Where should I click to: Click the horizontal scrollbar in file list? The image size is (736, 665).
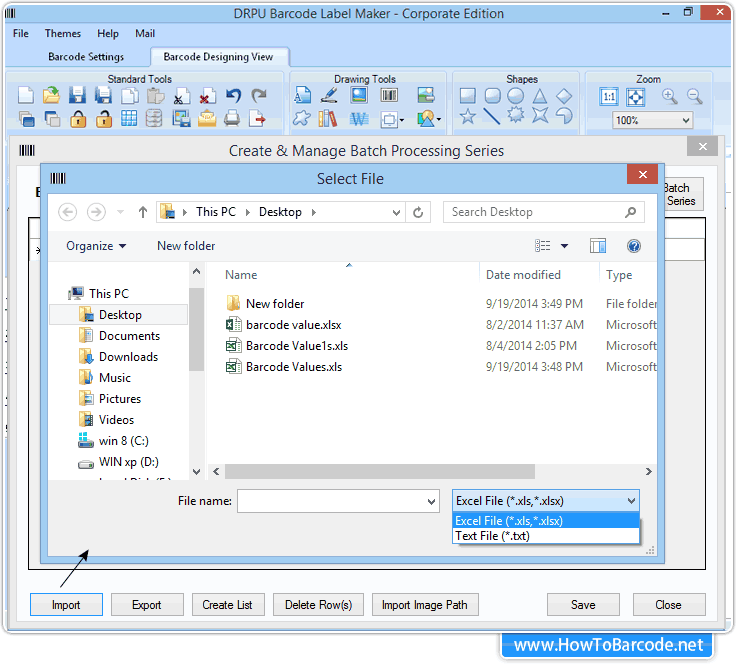click(379, 471)
